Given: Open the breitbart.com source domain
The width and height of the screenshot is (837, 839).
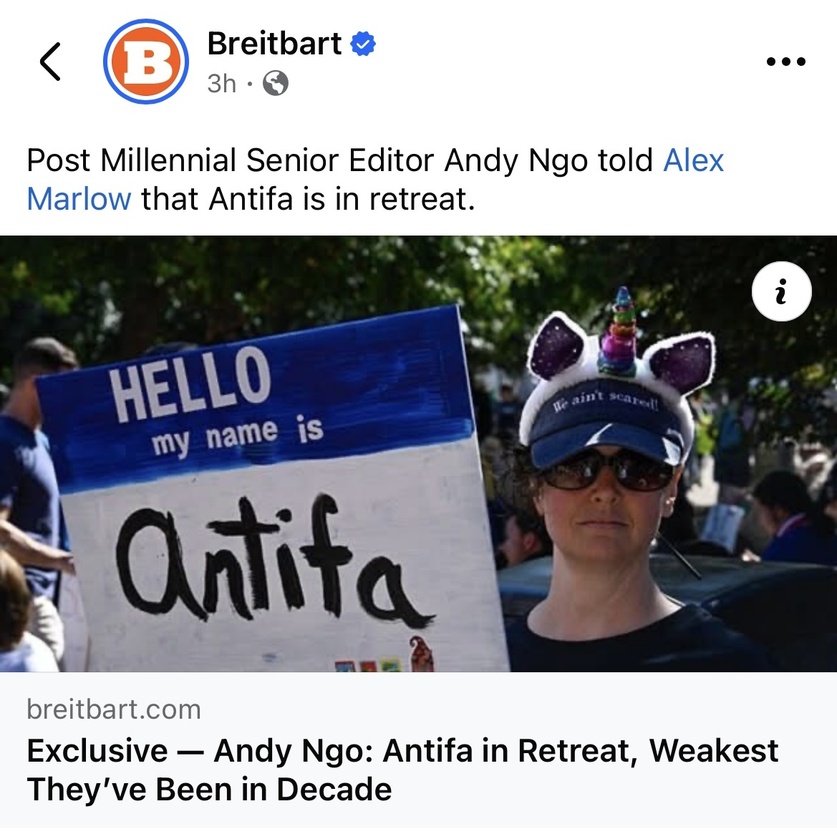Looking at the screenshot, I should [114, 710].
